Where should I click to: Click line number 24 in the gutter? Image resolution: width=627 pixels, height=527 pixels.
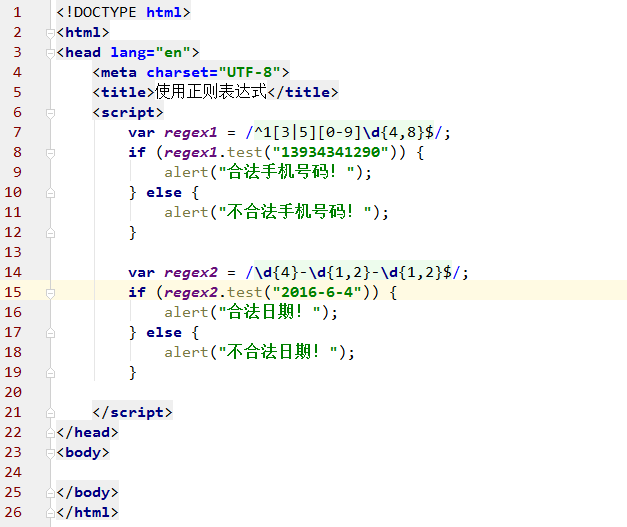coord(13,472)
